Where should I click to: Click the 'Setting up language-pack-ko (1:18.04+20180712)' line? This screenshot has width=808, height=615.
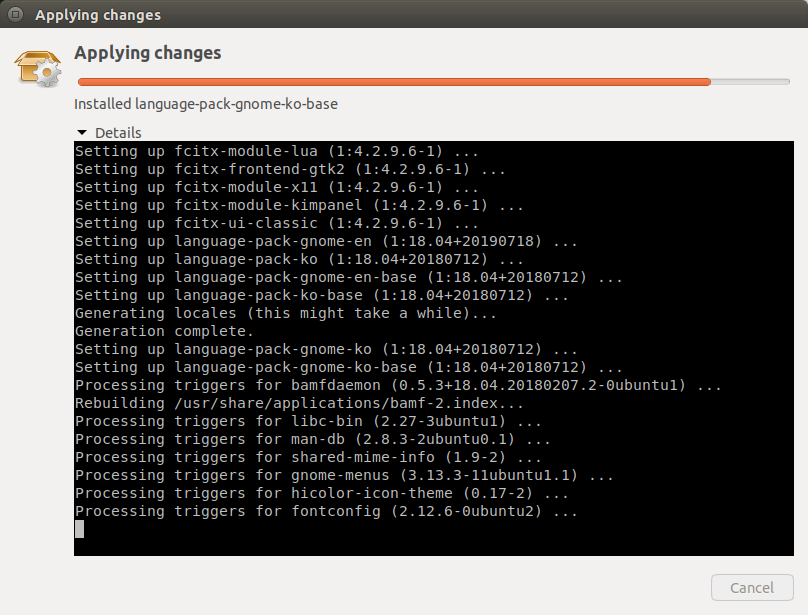click(x=299, y=259)
